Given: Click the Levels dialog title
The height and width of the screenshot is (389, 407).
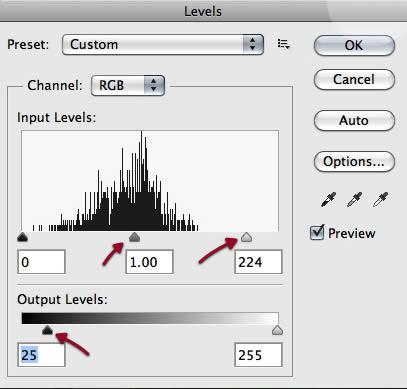Looking at the screenshot, I should tap(203, 11).
